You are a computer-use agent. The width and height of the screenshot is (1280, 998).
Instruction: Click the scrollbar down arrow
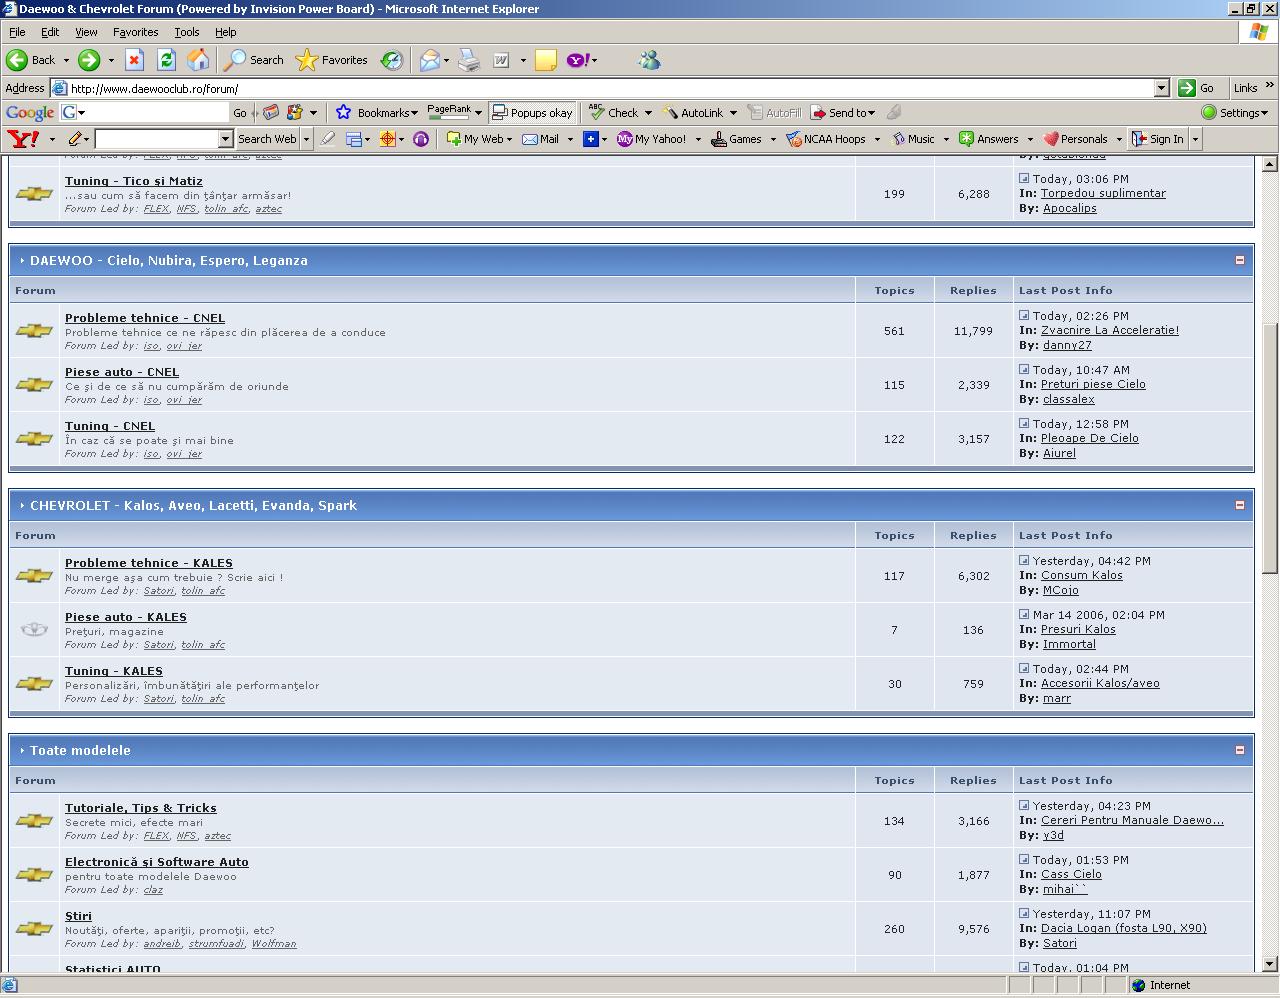click(x=1270, y=964)
